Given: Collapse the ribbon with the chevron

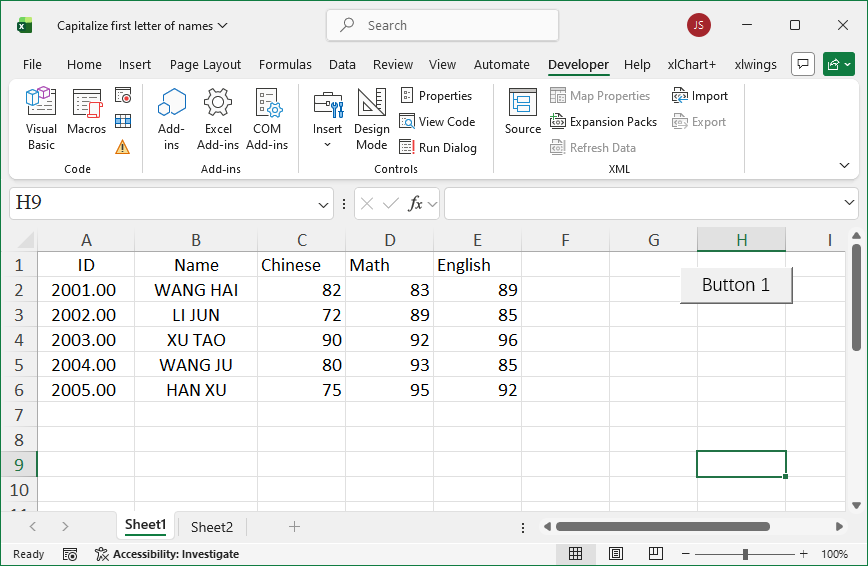Looking at the screenshot, I should tap(844, 166).
